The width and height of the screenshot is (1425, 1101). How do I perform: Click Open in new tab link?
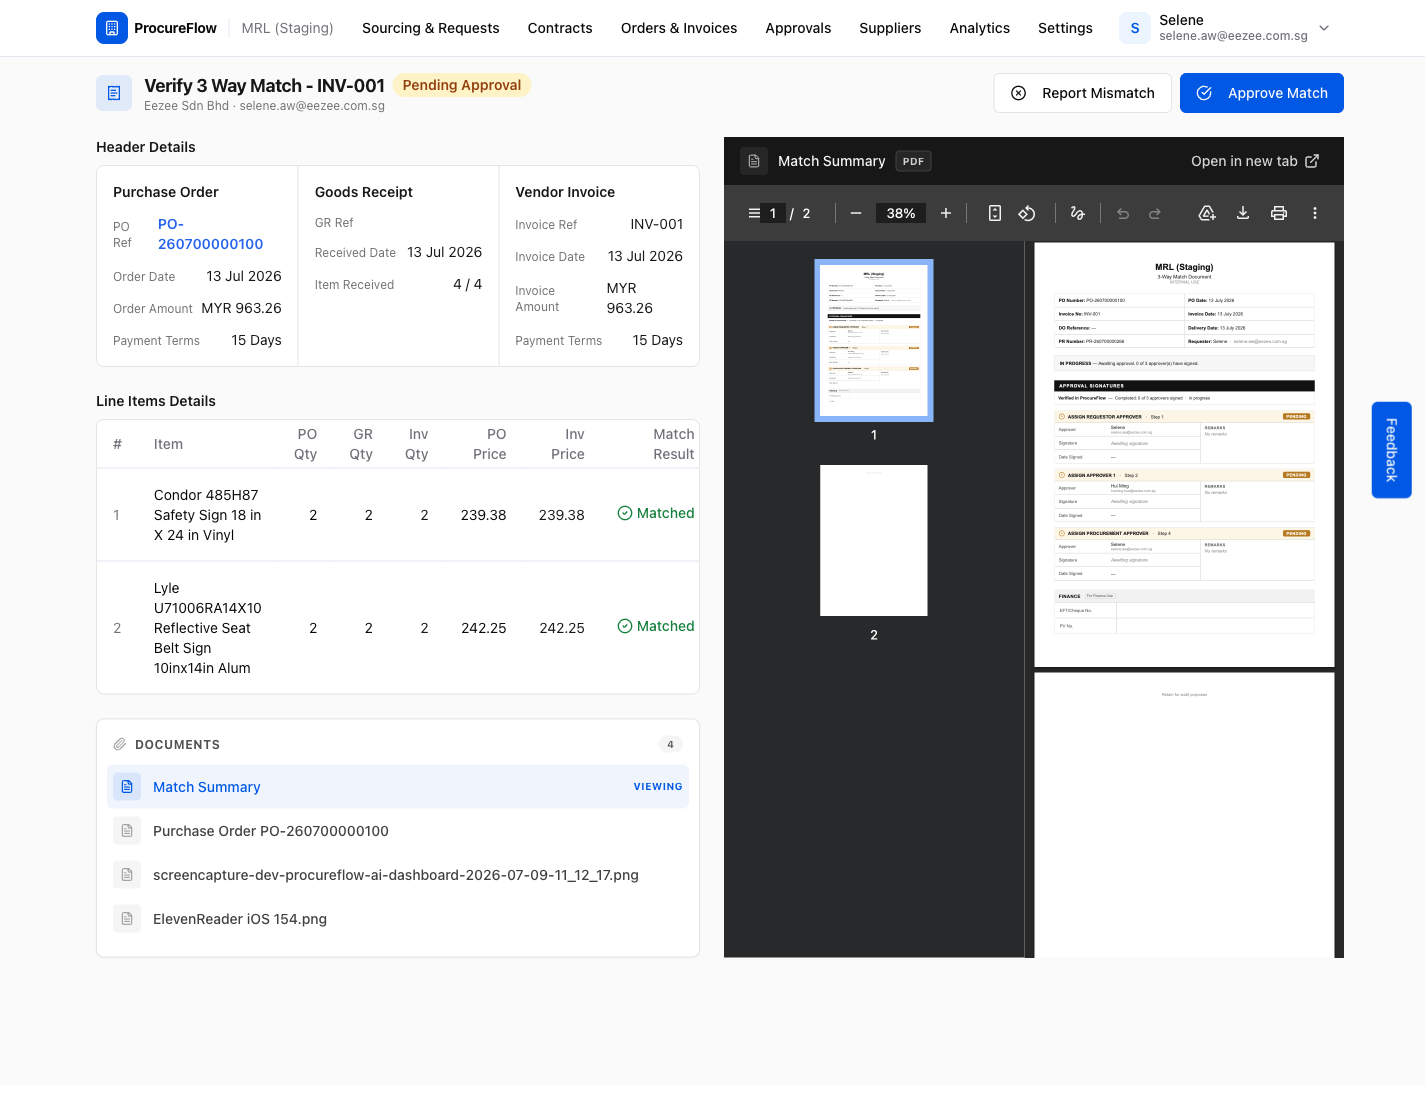[x=1255, y=161]
